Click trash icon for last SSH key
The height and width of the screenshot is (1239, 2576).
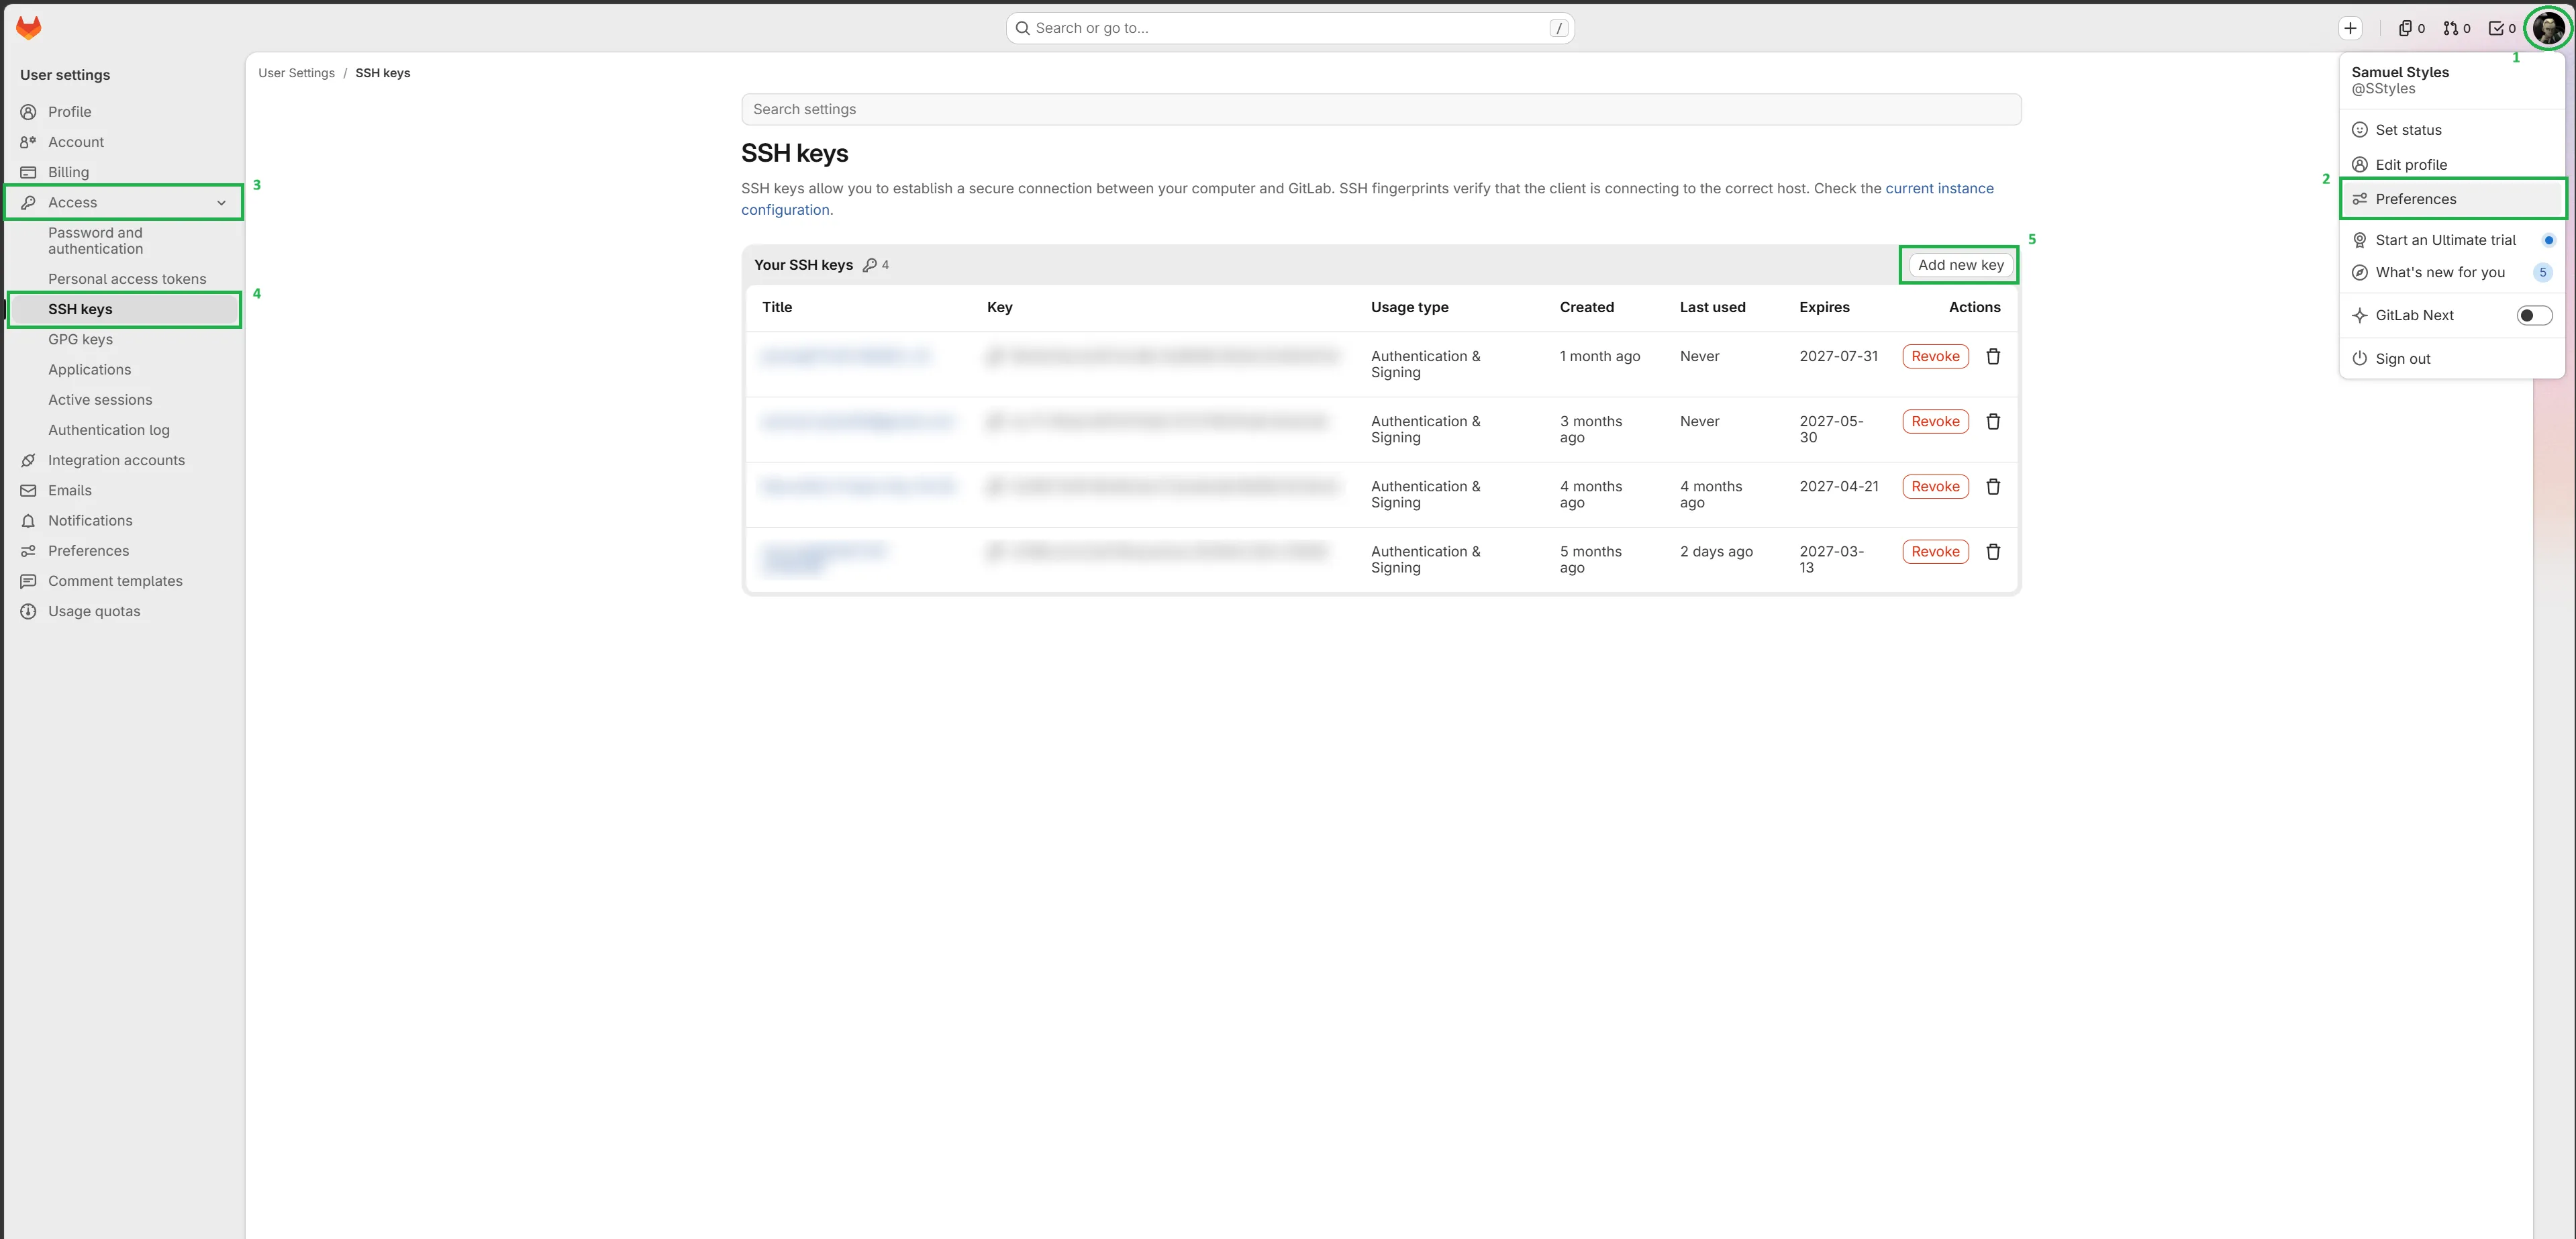pos(1993,551)
